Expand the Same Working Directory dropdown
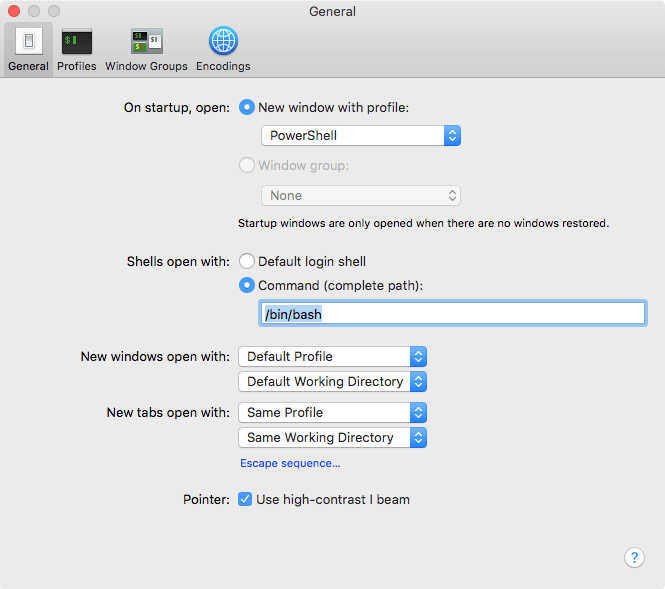 pyautogui.click(x=332, y=438)
